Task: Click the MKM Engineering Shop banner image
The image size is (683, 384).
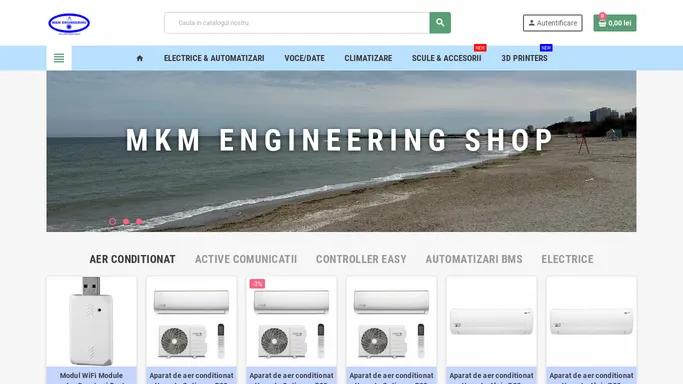Action: point(341,151)
